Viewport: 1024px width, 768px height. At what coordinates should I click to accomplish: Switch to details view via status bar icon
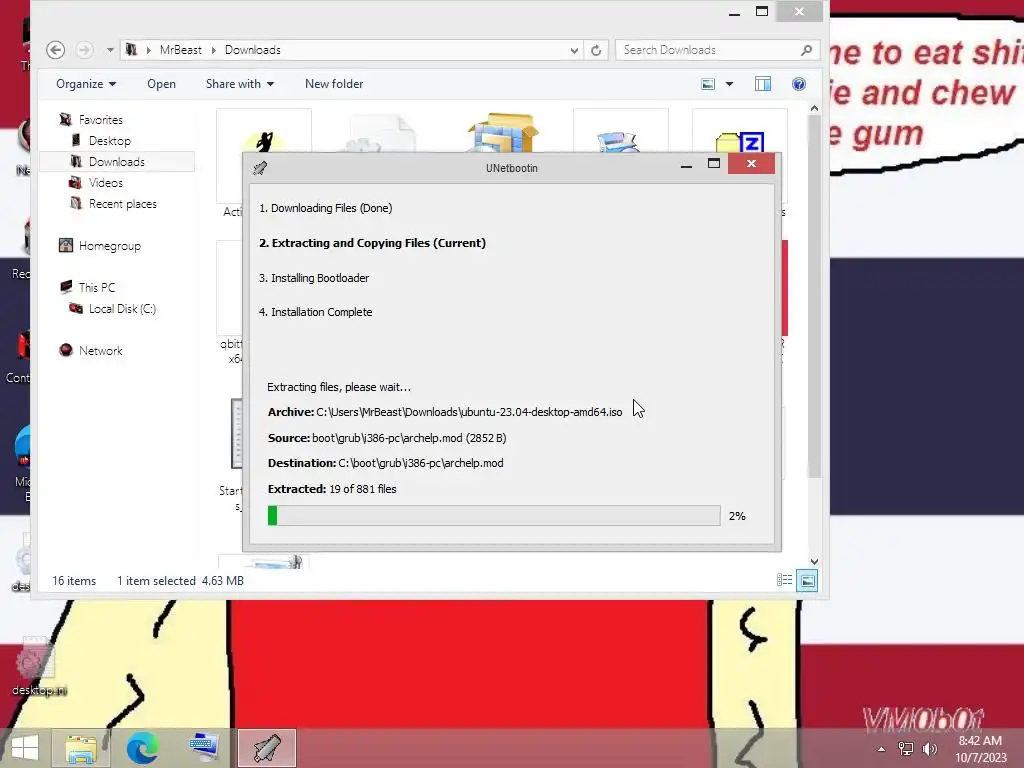[x=784, y=580]
